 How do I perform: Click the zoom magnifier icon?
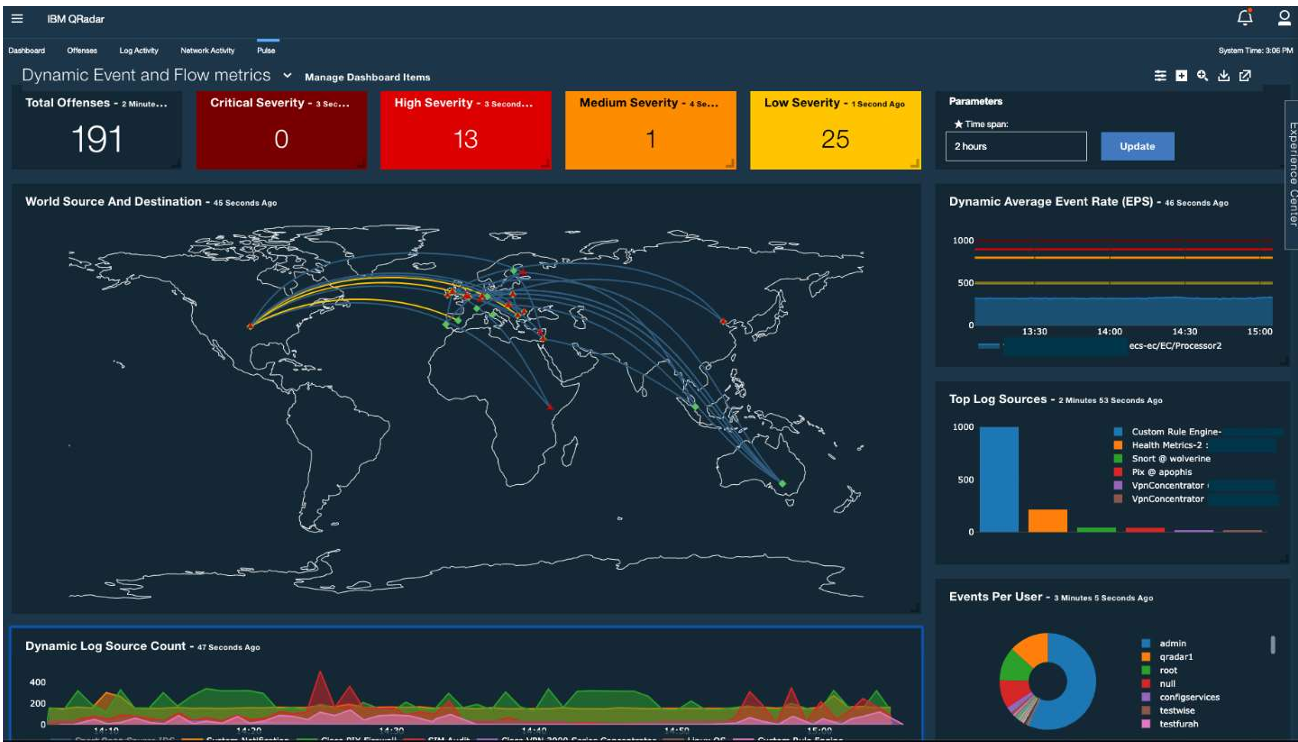tap(1202, 76)
